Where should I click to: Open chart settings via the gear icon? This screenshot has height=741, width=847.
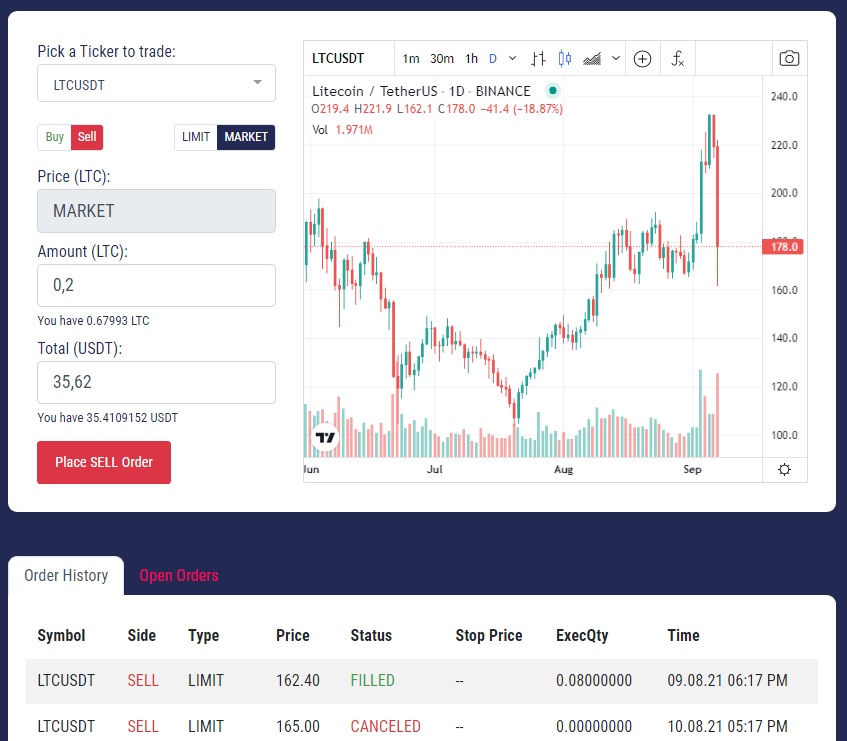784,469
